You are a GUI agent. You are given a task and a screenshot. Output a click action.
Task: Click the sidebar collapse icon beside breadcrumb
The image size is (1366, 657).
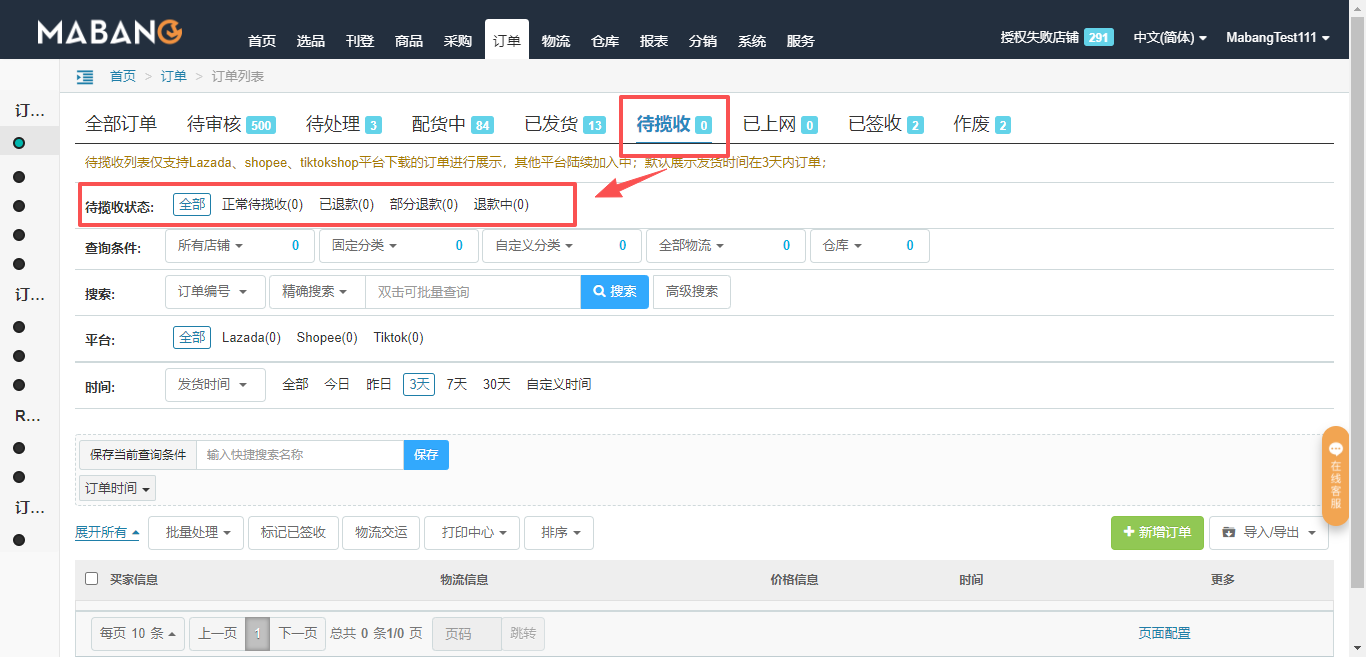coord(85,76)
